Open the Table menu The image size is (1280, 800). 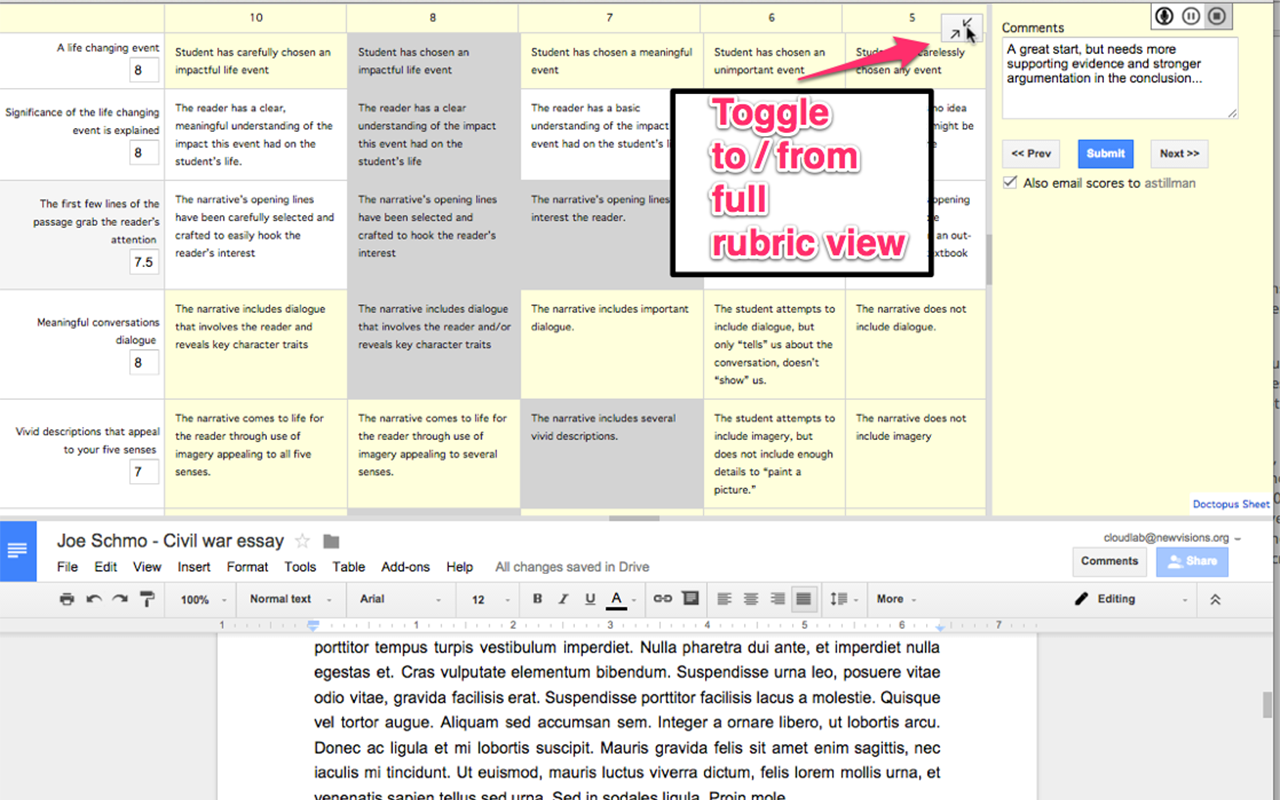349,567
